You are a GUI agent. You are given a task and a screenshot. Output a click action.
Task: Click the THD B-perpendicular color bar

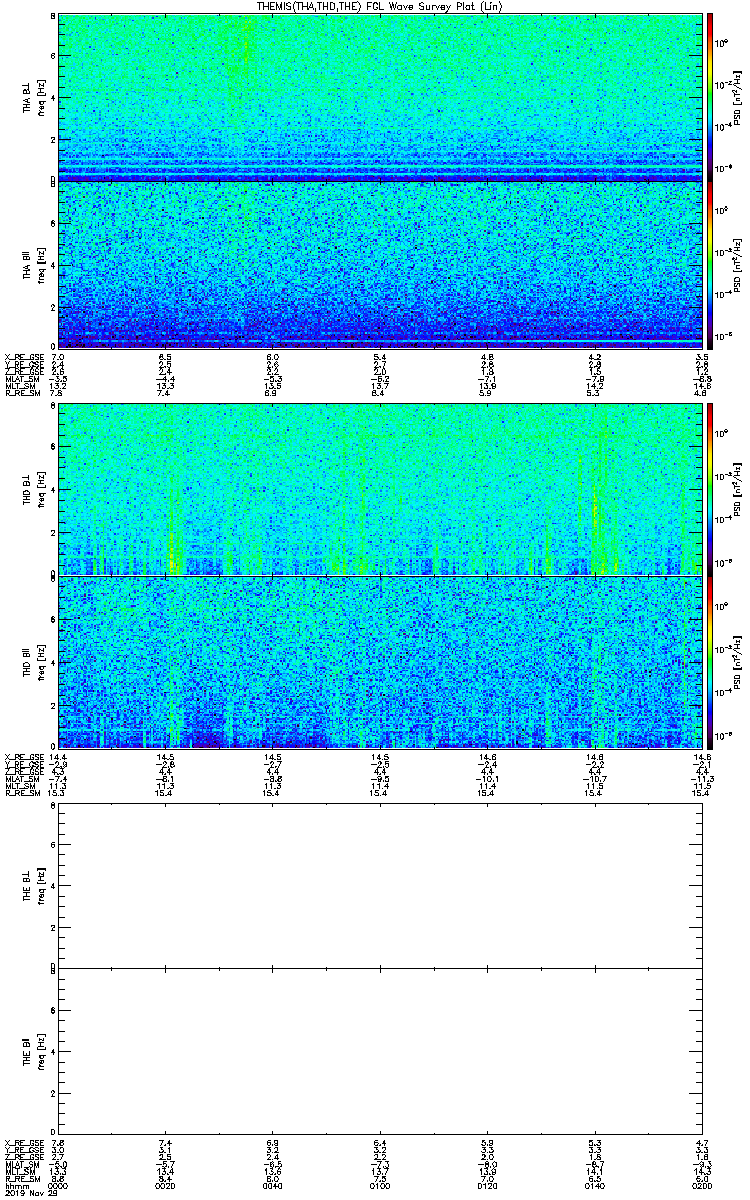point(711,489)
